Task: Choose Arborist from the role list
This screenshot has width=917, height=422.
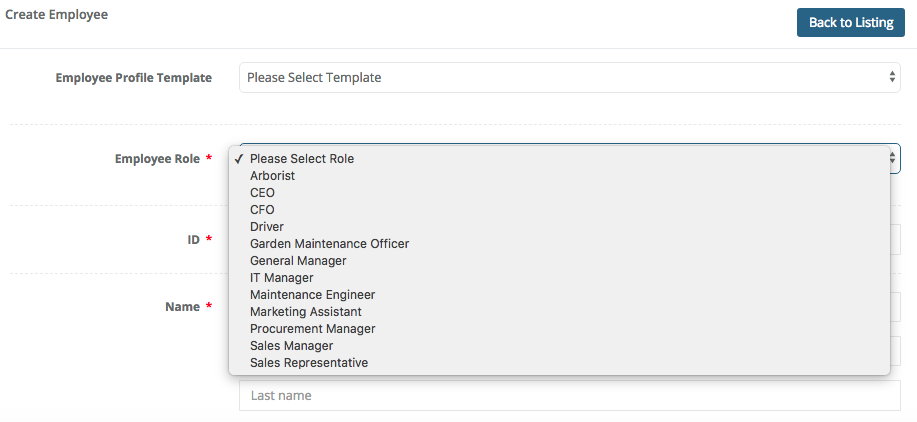Action: pyautogui.click(x=272, y=176)
